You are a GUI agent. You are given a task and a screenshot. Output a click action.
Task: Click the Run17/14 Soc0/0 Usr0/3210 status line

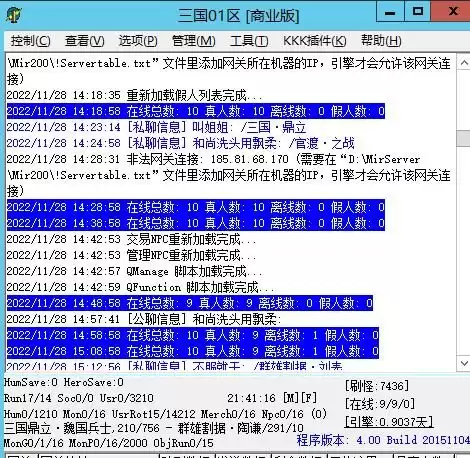click(x=79, y=398)
